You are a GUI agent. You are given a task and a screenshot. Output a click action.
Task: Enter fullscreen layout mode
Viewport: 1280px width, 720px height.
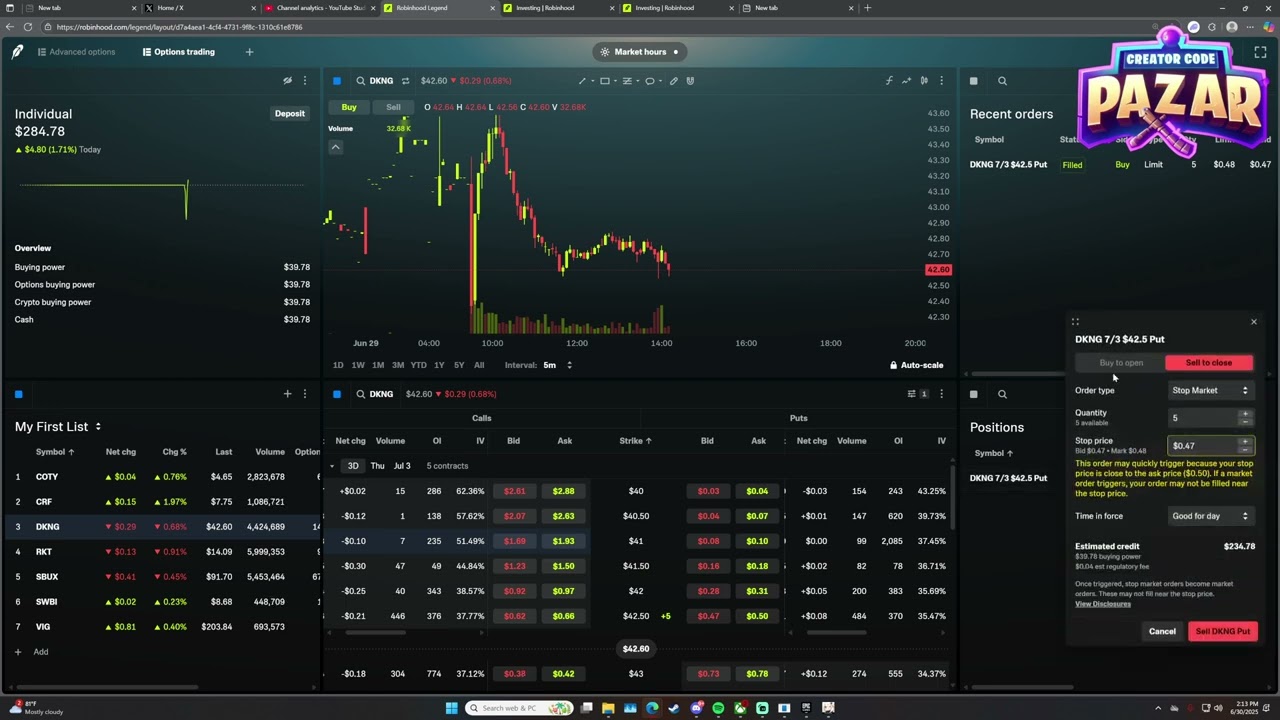pyautogui.click(x=1260, y=52)
